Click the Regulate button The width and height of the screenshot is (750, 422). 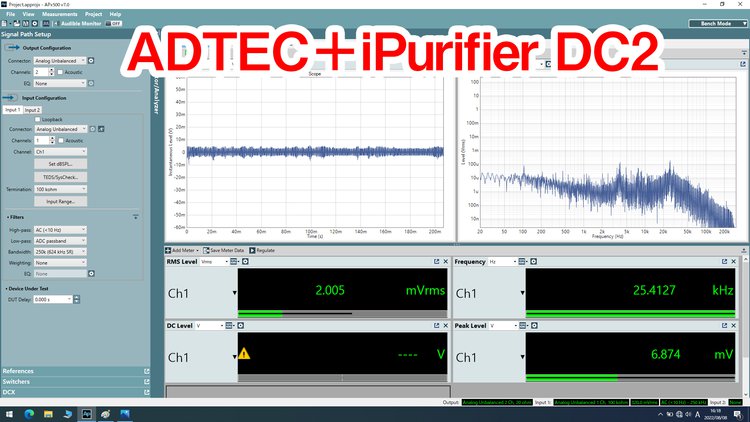tap(262, 250)
